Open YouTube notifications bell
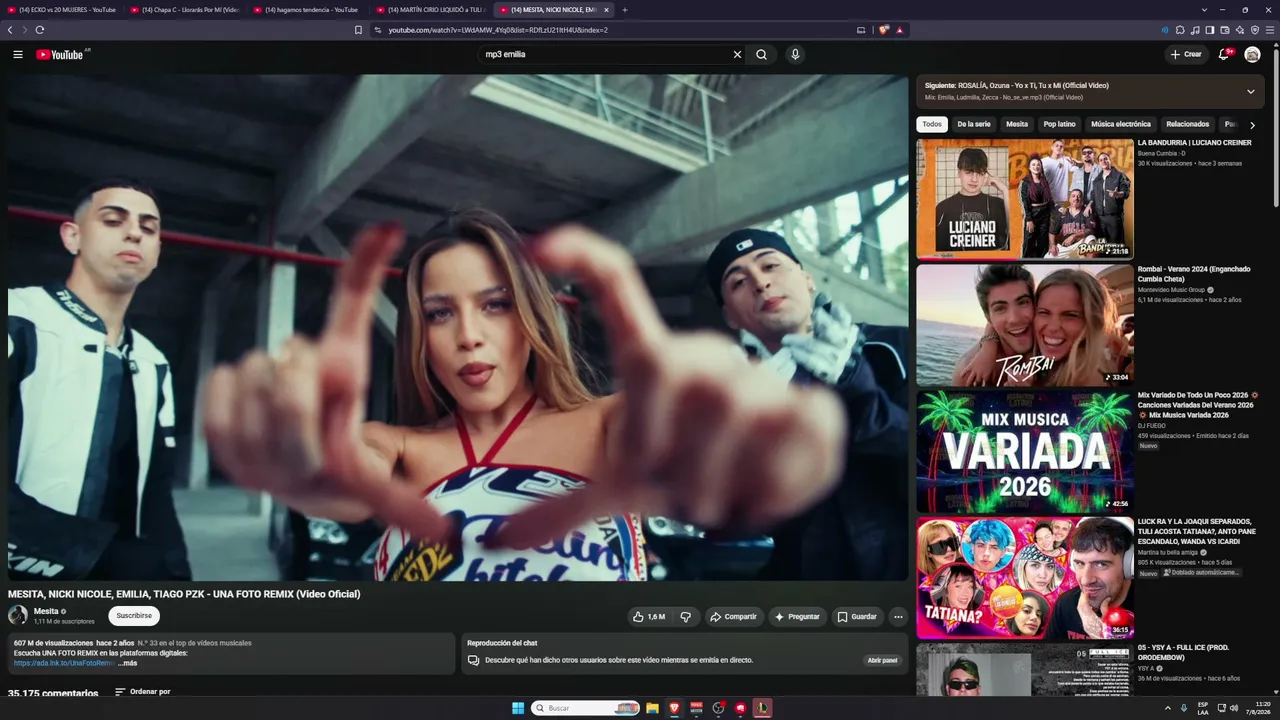This screenshot has width=1280, height=720. 1224,54
